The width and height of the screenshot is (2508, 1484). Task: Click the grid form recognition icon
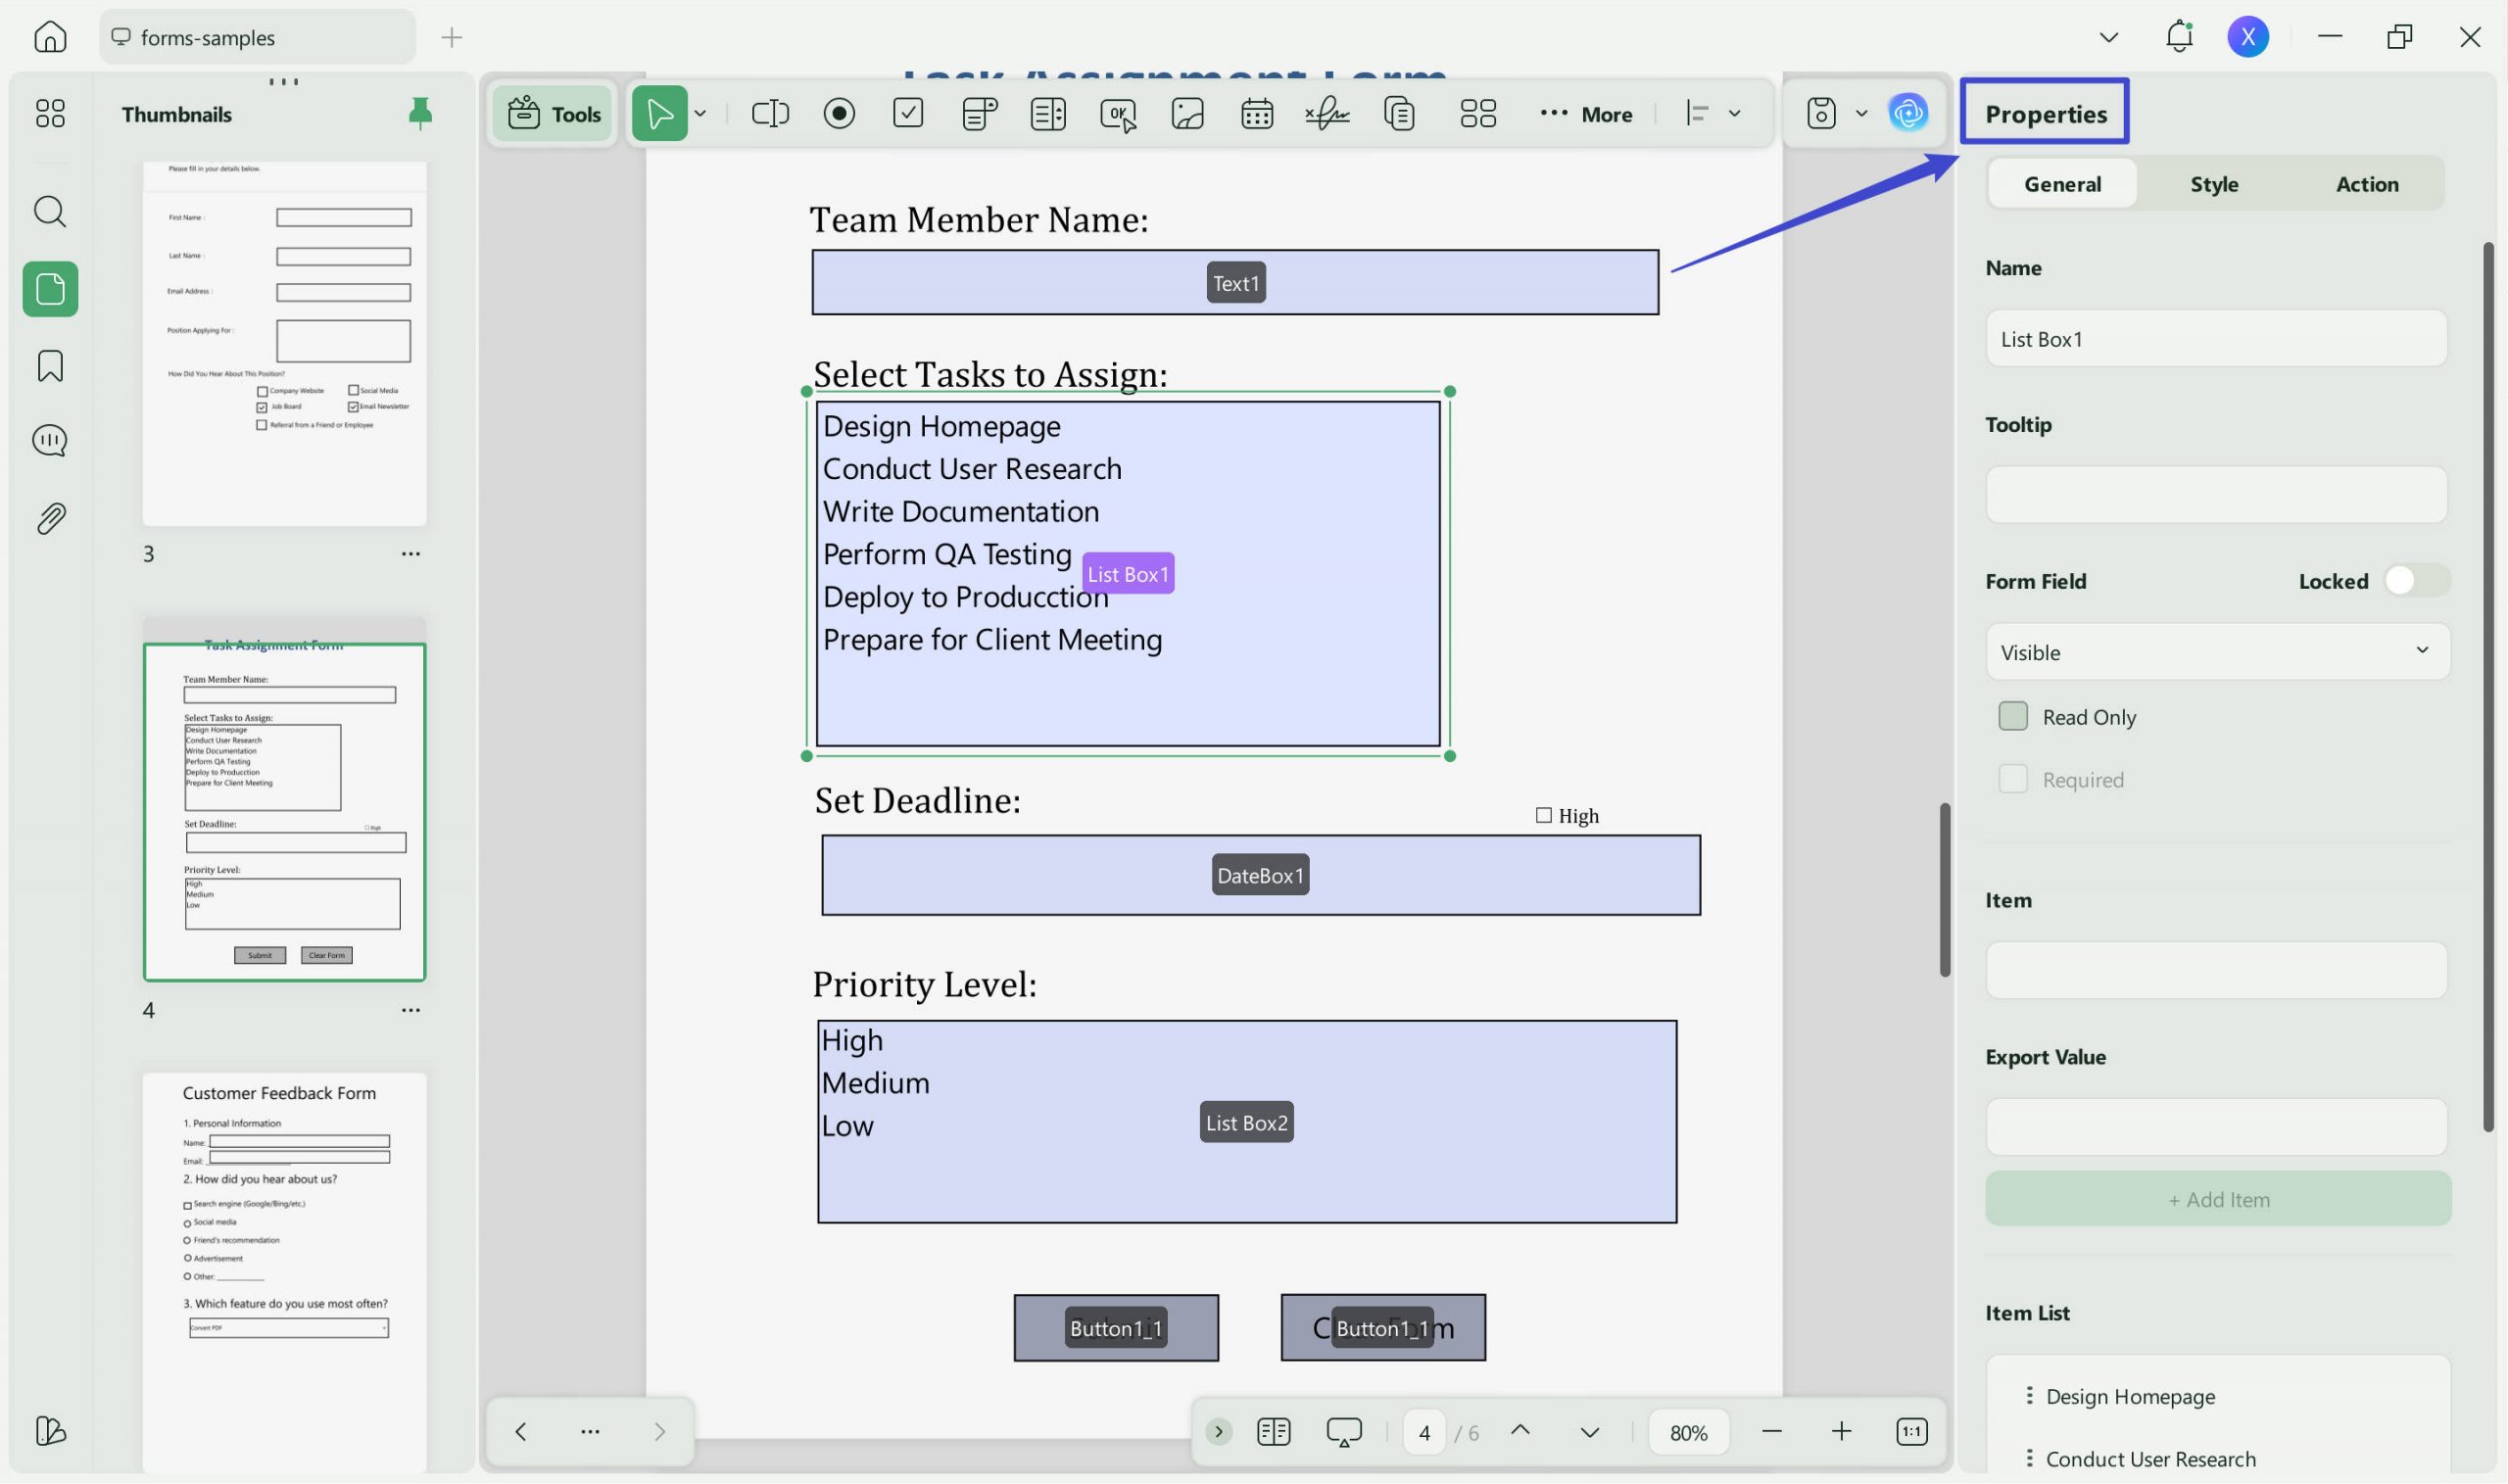click(x=1478, y=113)
